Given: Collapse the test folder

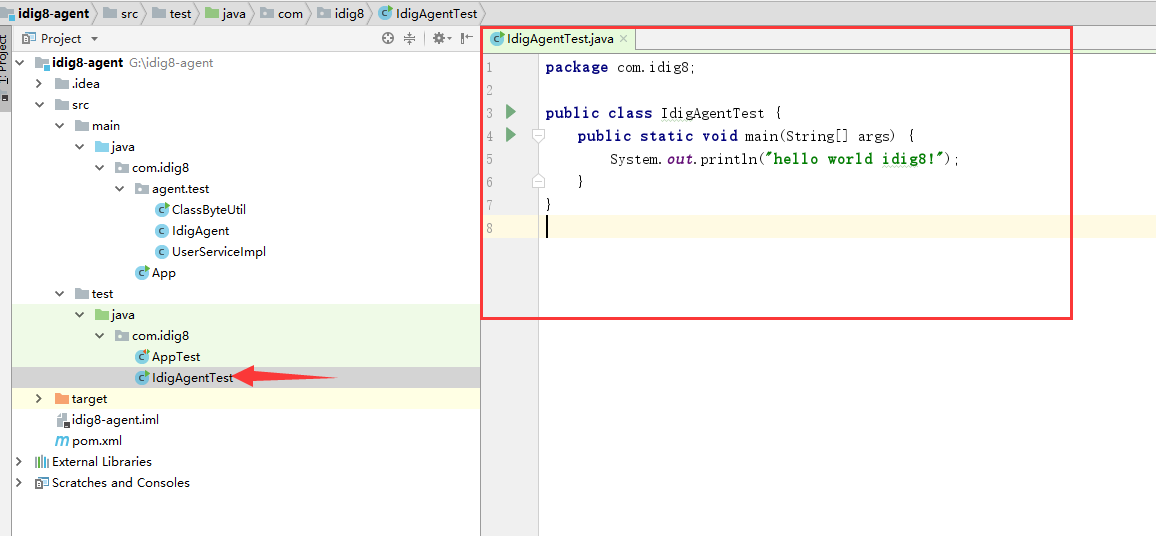Looking at the screenshot, I should [x=59, y=294].
